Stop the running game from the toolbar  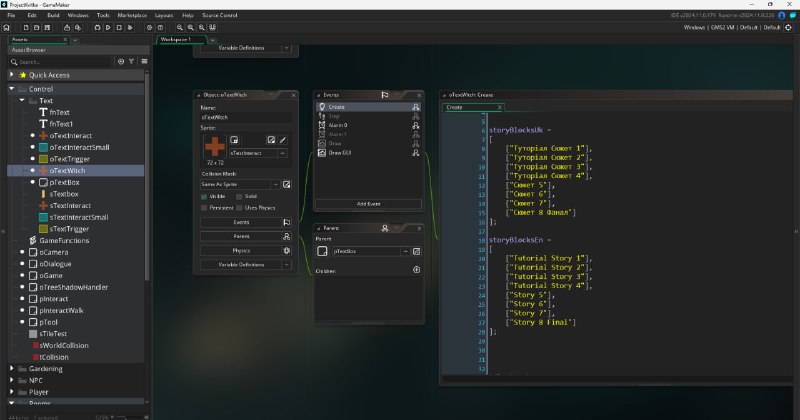[119, 28]
